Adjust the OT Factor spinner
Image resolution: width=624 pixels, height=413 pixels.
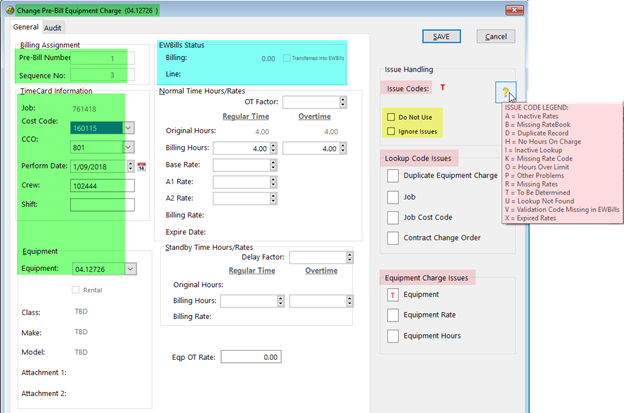(343, 102)
